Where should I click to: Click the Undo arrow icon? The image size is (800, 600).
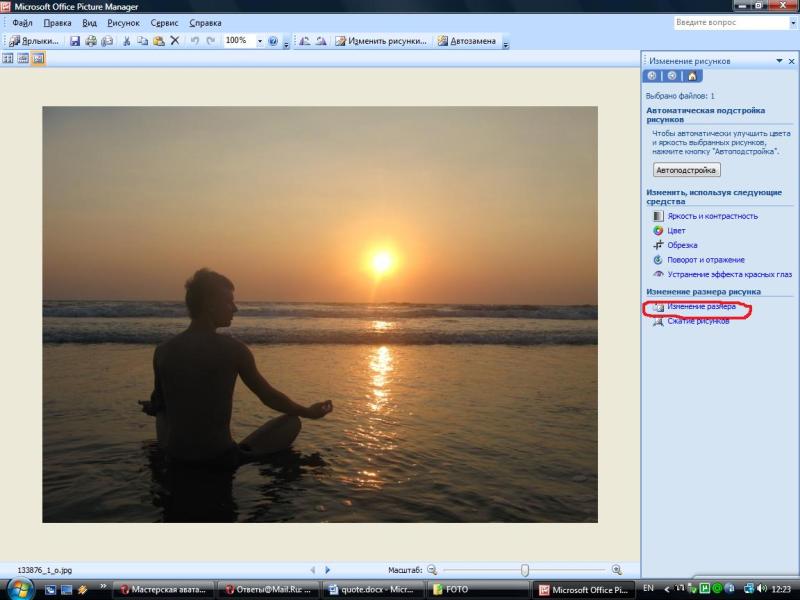[195, 41]
